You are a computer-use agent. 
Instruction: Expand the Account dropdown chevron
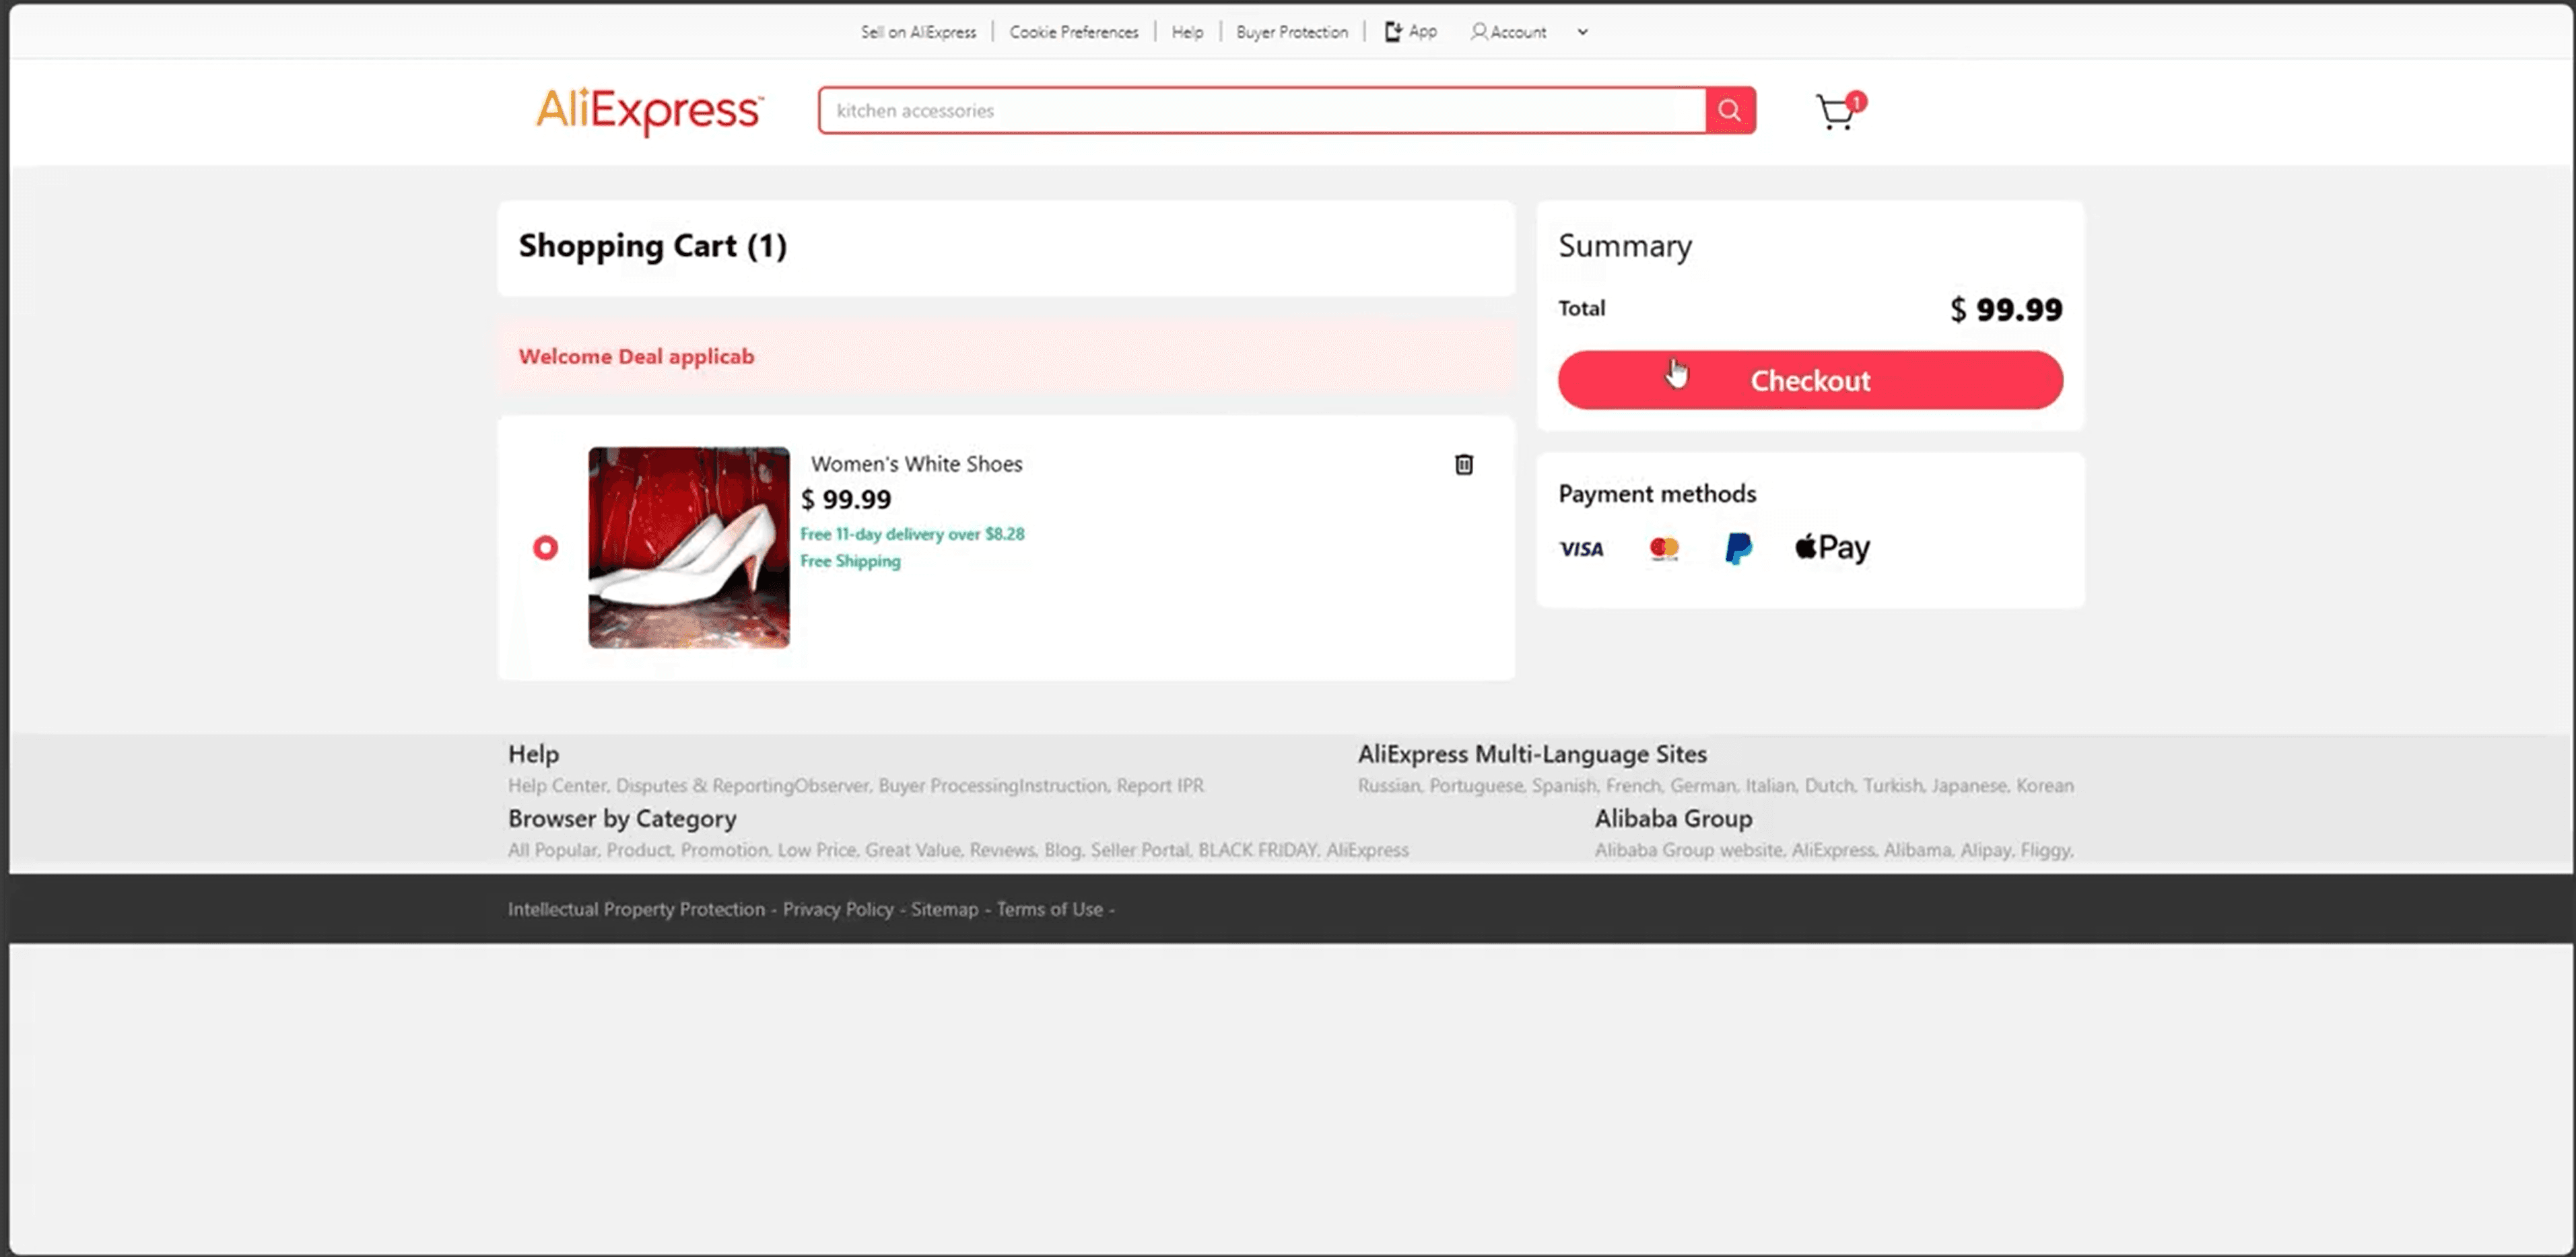click(x=1582, y=32)
